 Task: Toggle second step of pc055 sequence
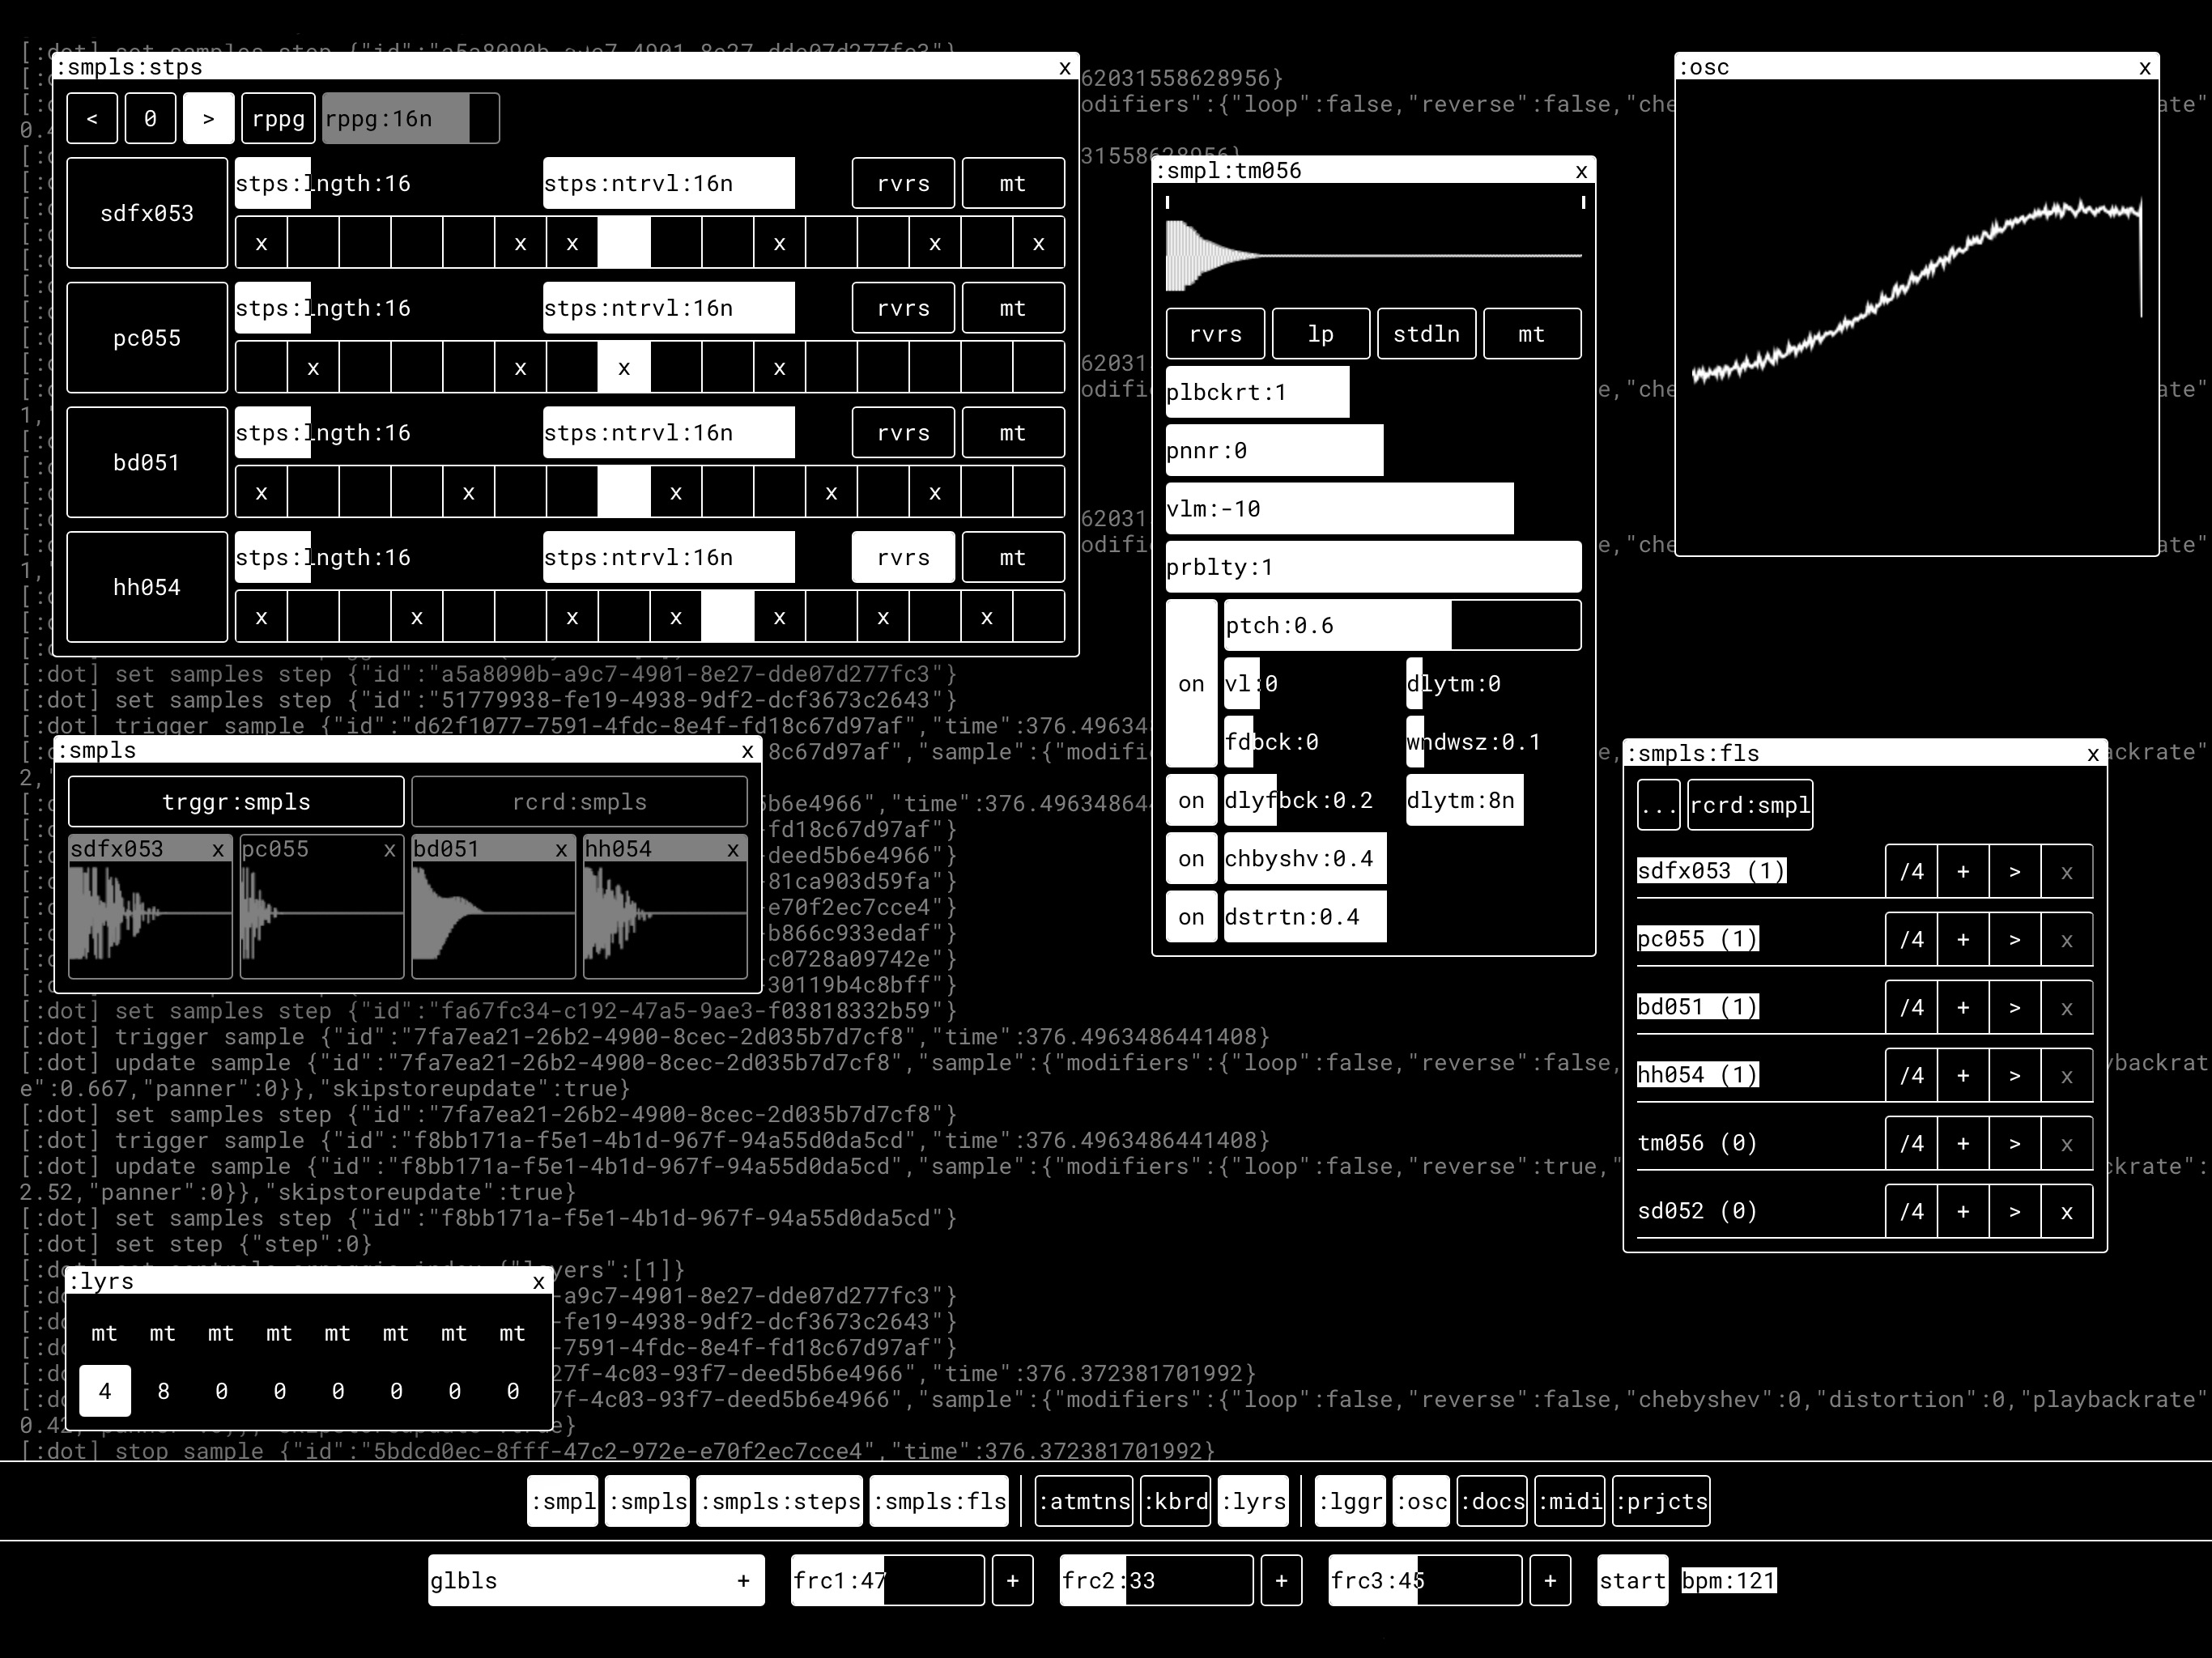click(313, 367)
